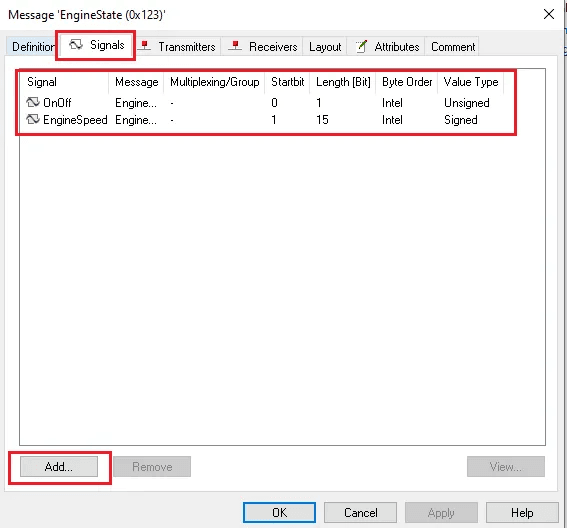Open Help for this dialog
The image size is (567, 528).
522,512
